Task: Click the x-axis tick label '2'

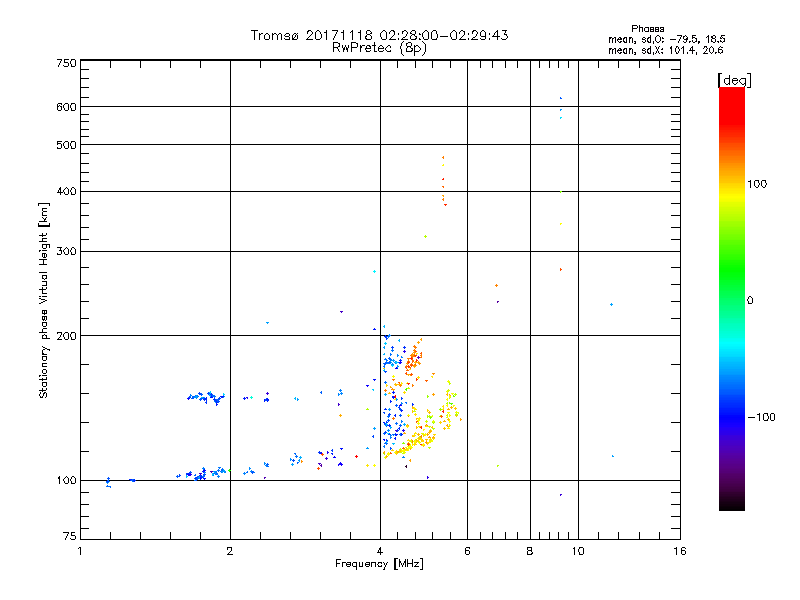Action: click(230, 551)
